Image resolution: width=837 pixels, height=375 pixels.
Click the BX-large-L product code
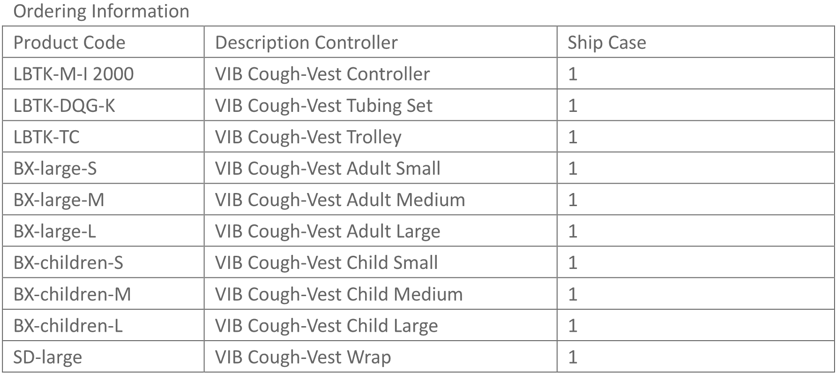point(54,231)
